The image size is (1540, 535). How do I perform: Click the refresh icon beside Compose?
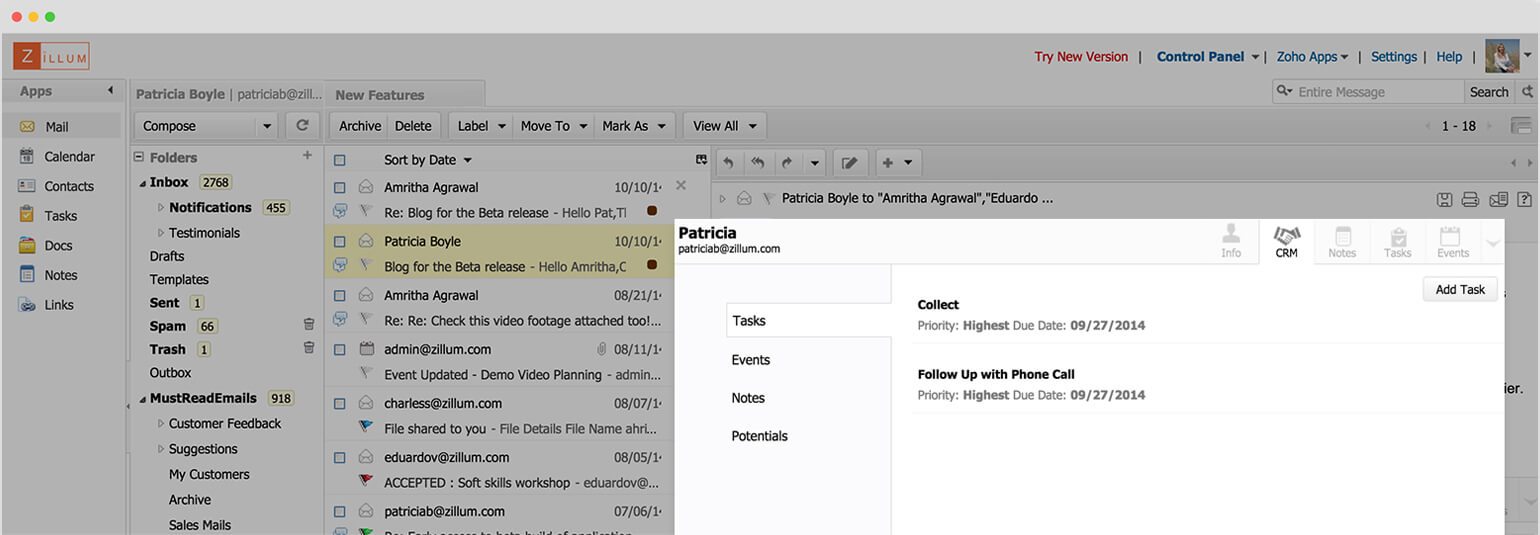tap(302, 126)
